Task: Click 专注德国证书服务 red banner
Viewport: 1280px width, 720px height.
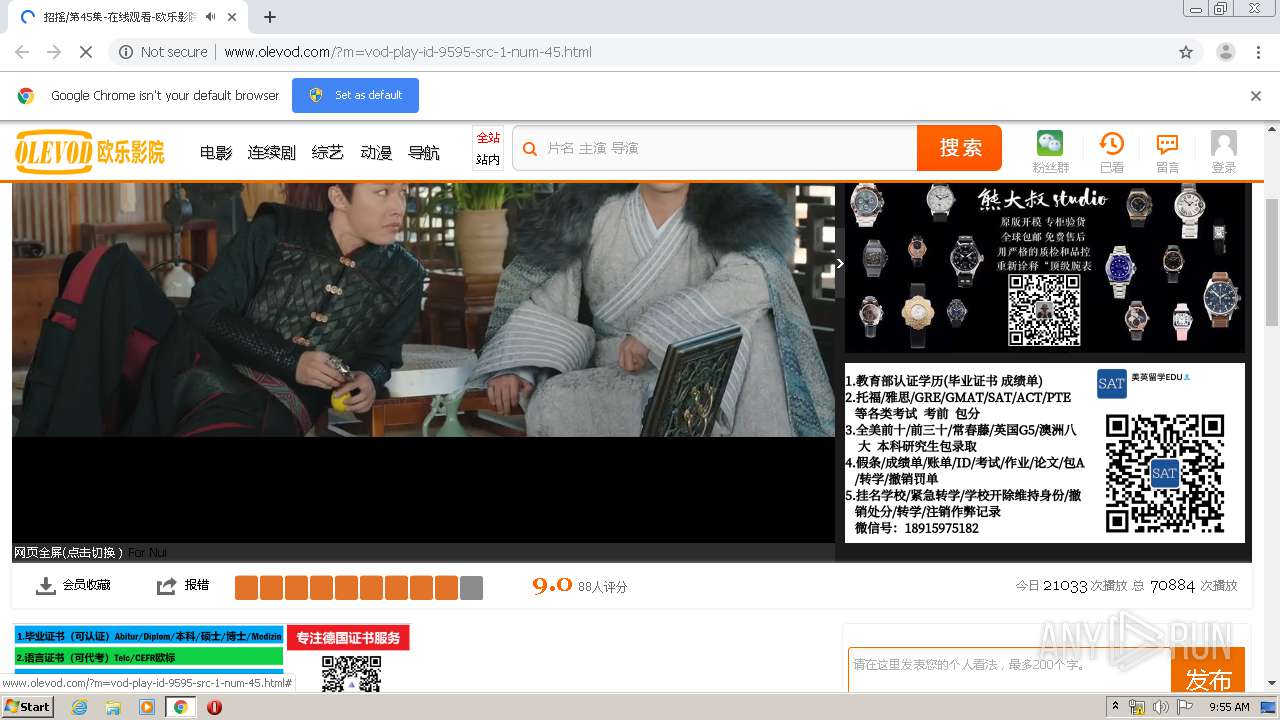Action: coord(348,638)
